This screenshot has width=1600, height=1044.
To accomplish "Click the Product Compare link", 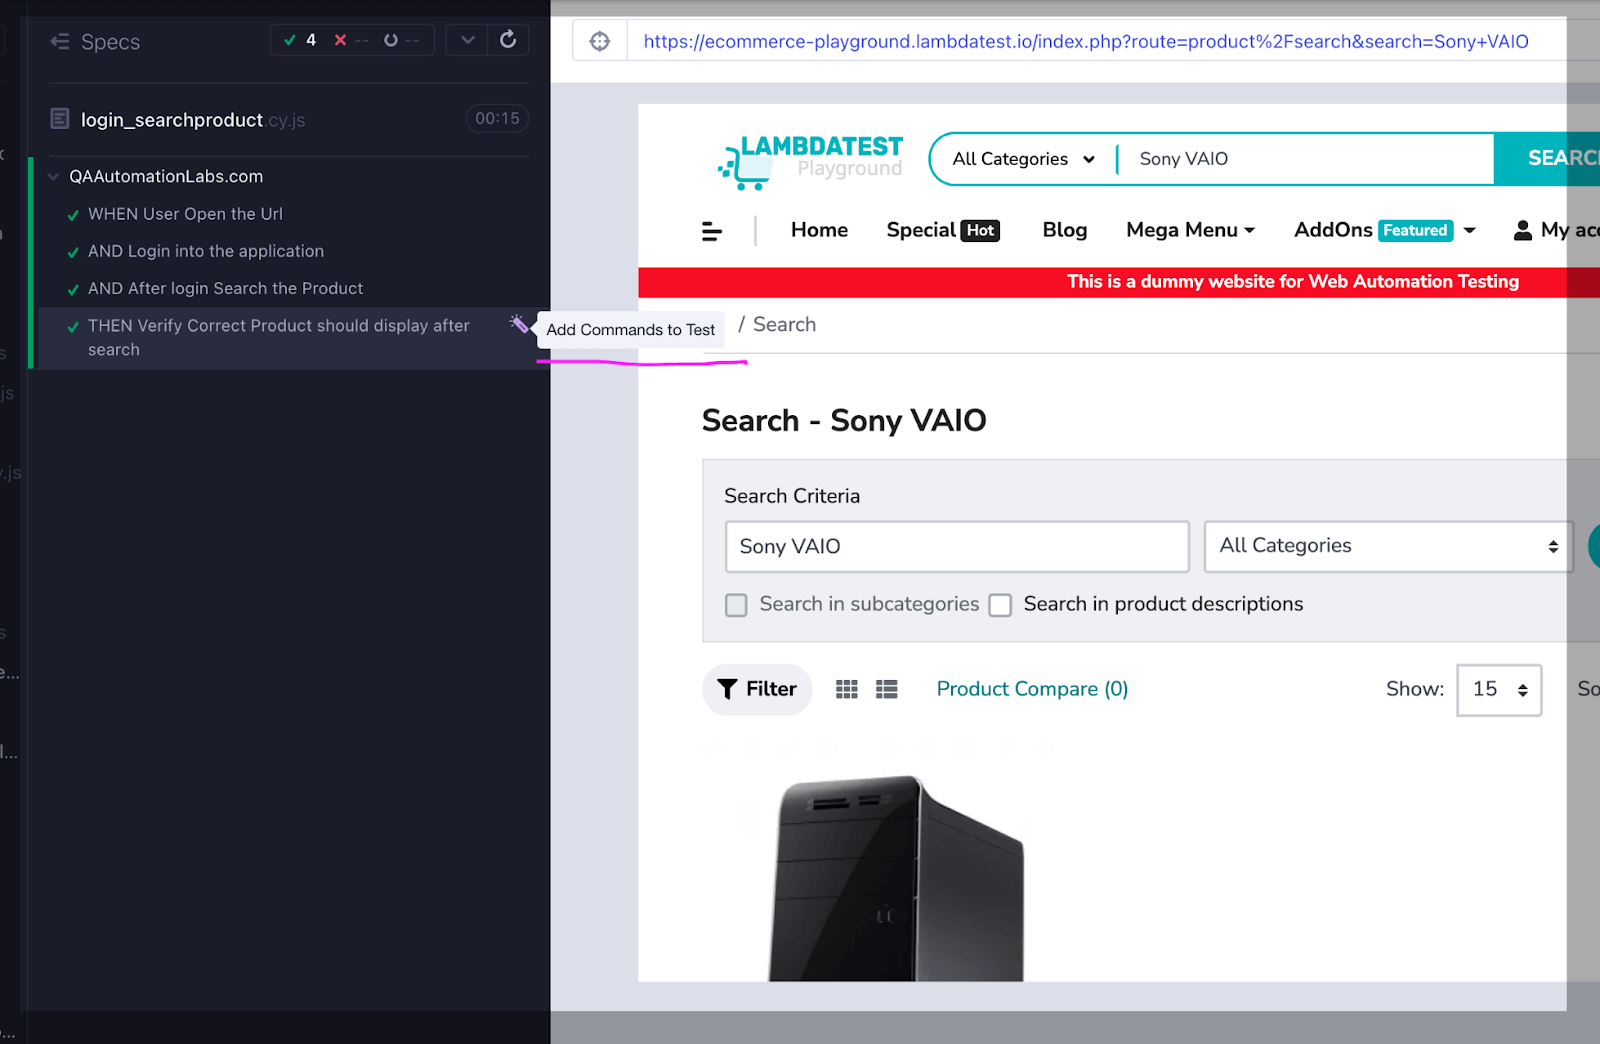I will 1030,689.
